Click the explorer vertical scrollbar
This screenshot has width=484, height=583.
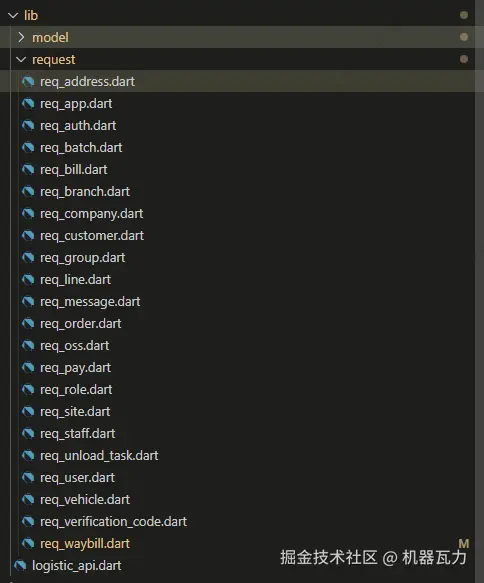tap(479, 292)
